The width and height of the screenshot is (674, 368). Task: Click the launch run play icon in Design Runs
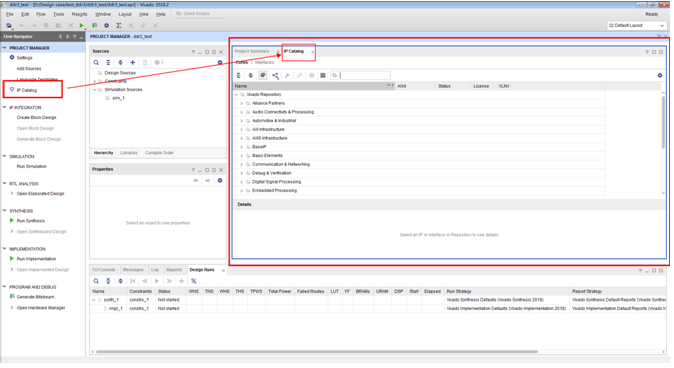click(x=157, y=281)
